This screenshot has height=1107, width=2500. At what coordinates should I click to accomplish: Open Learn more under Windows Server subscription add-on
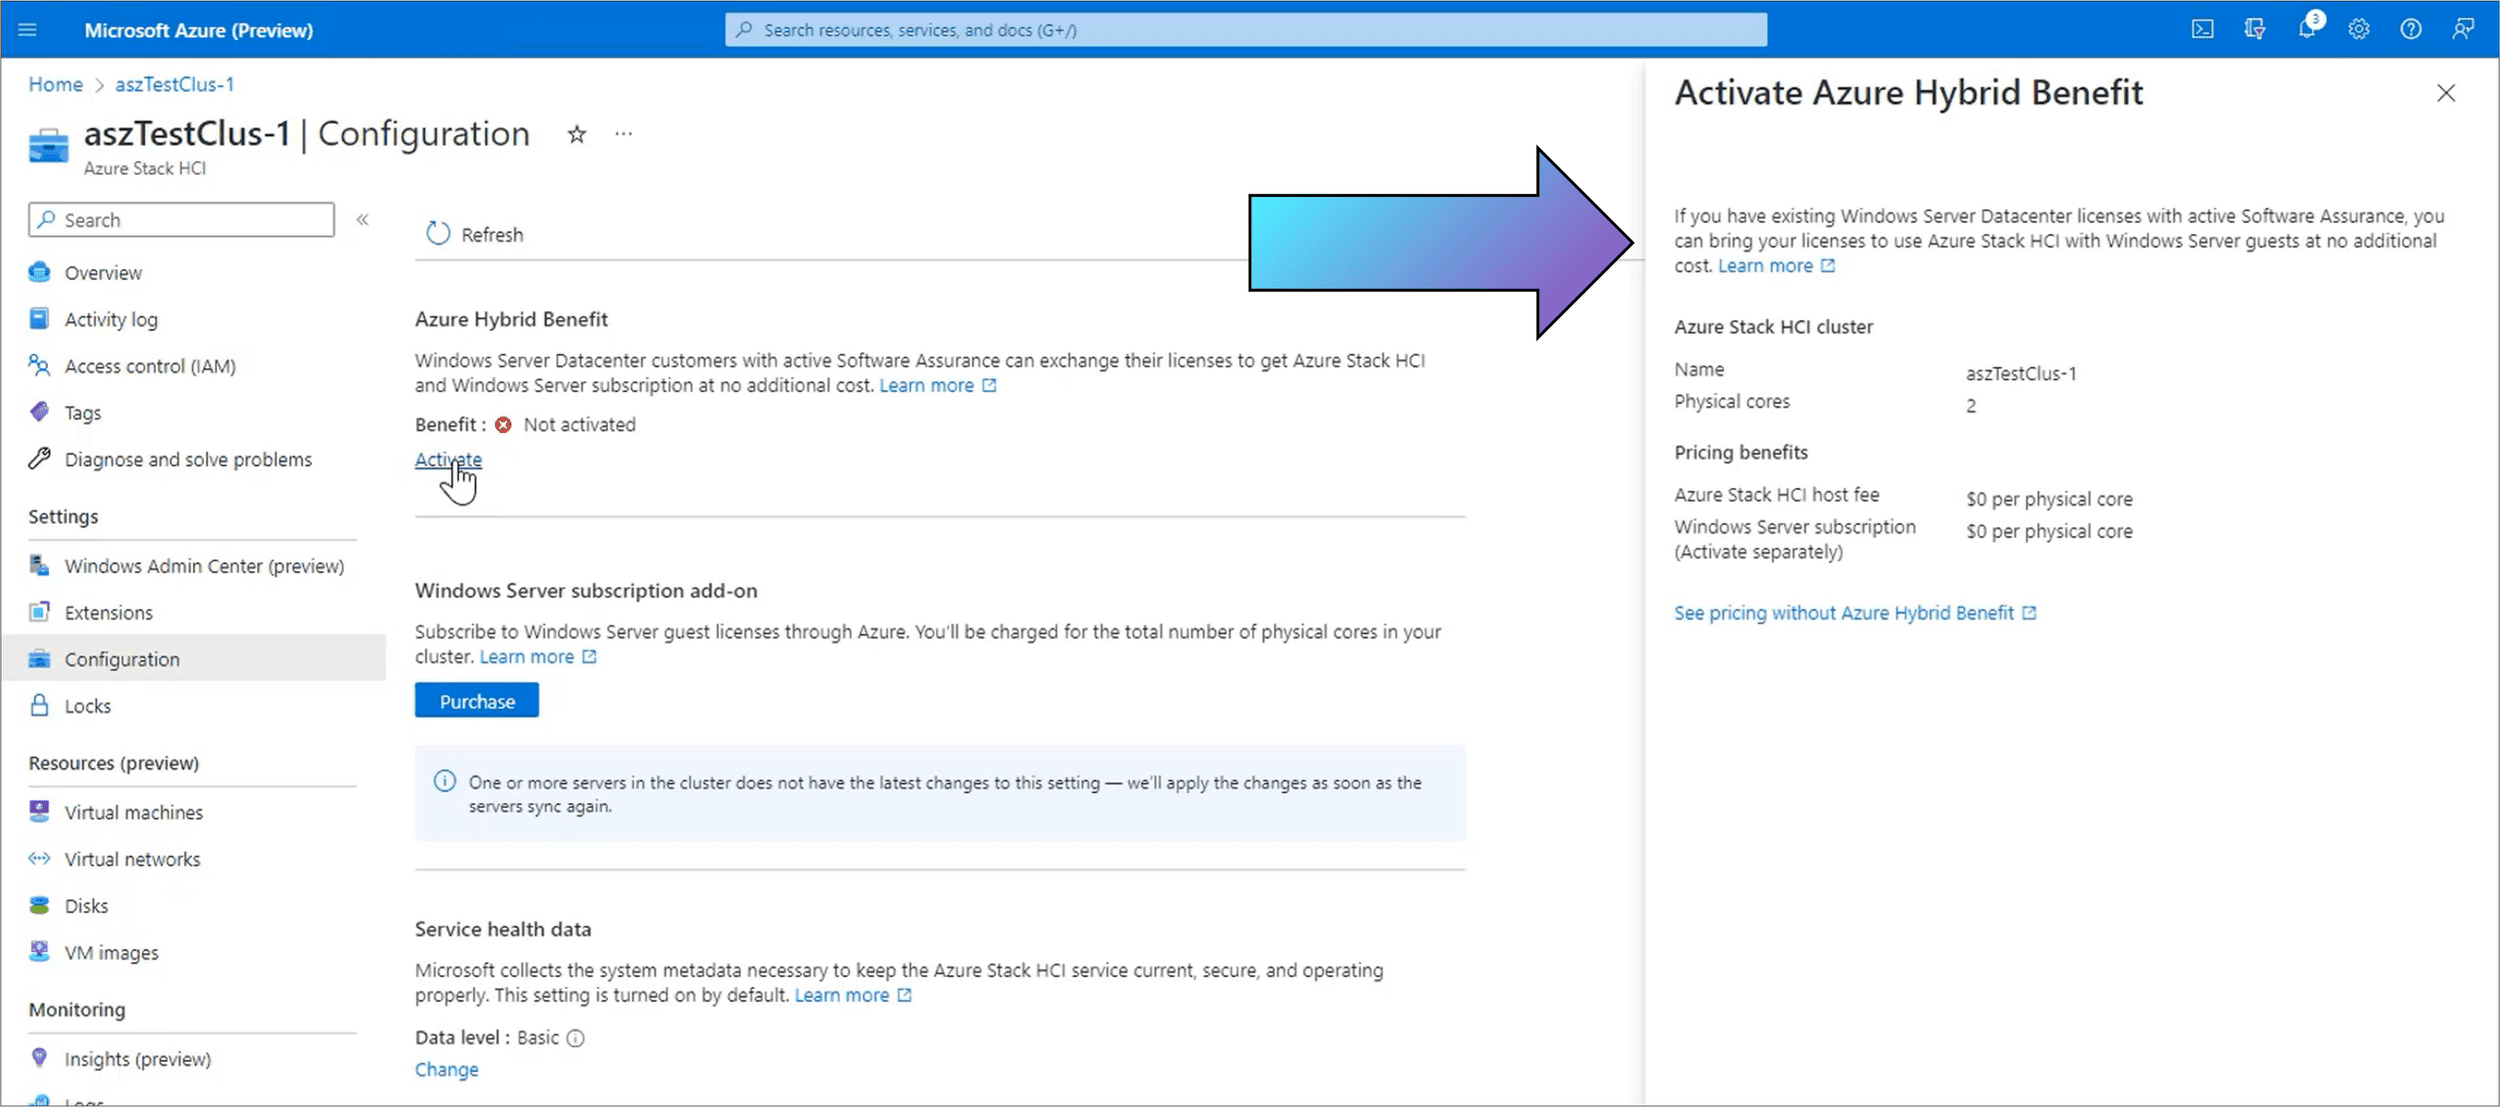pyautogui.click(x=537, y=657)
